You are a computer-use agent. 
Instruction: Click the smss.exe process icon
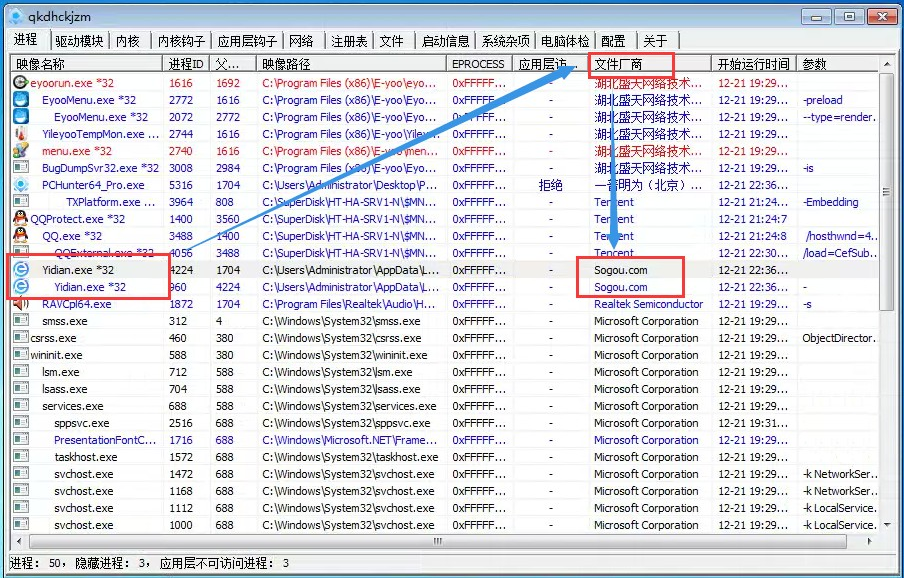point(21,321)
